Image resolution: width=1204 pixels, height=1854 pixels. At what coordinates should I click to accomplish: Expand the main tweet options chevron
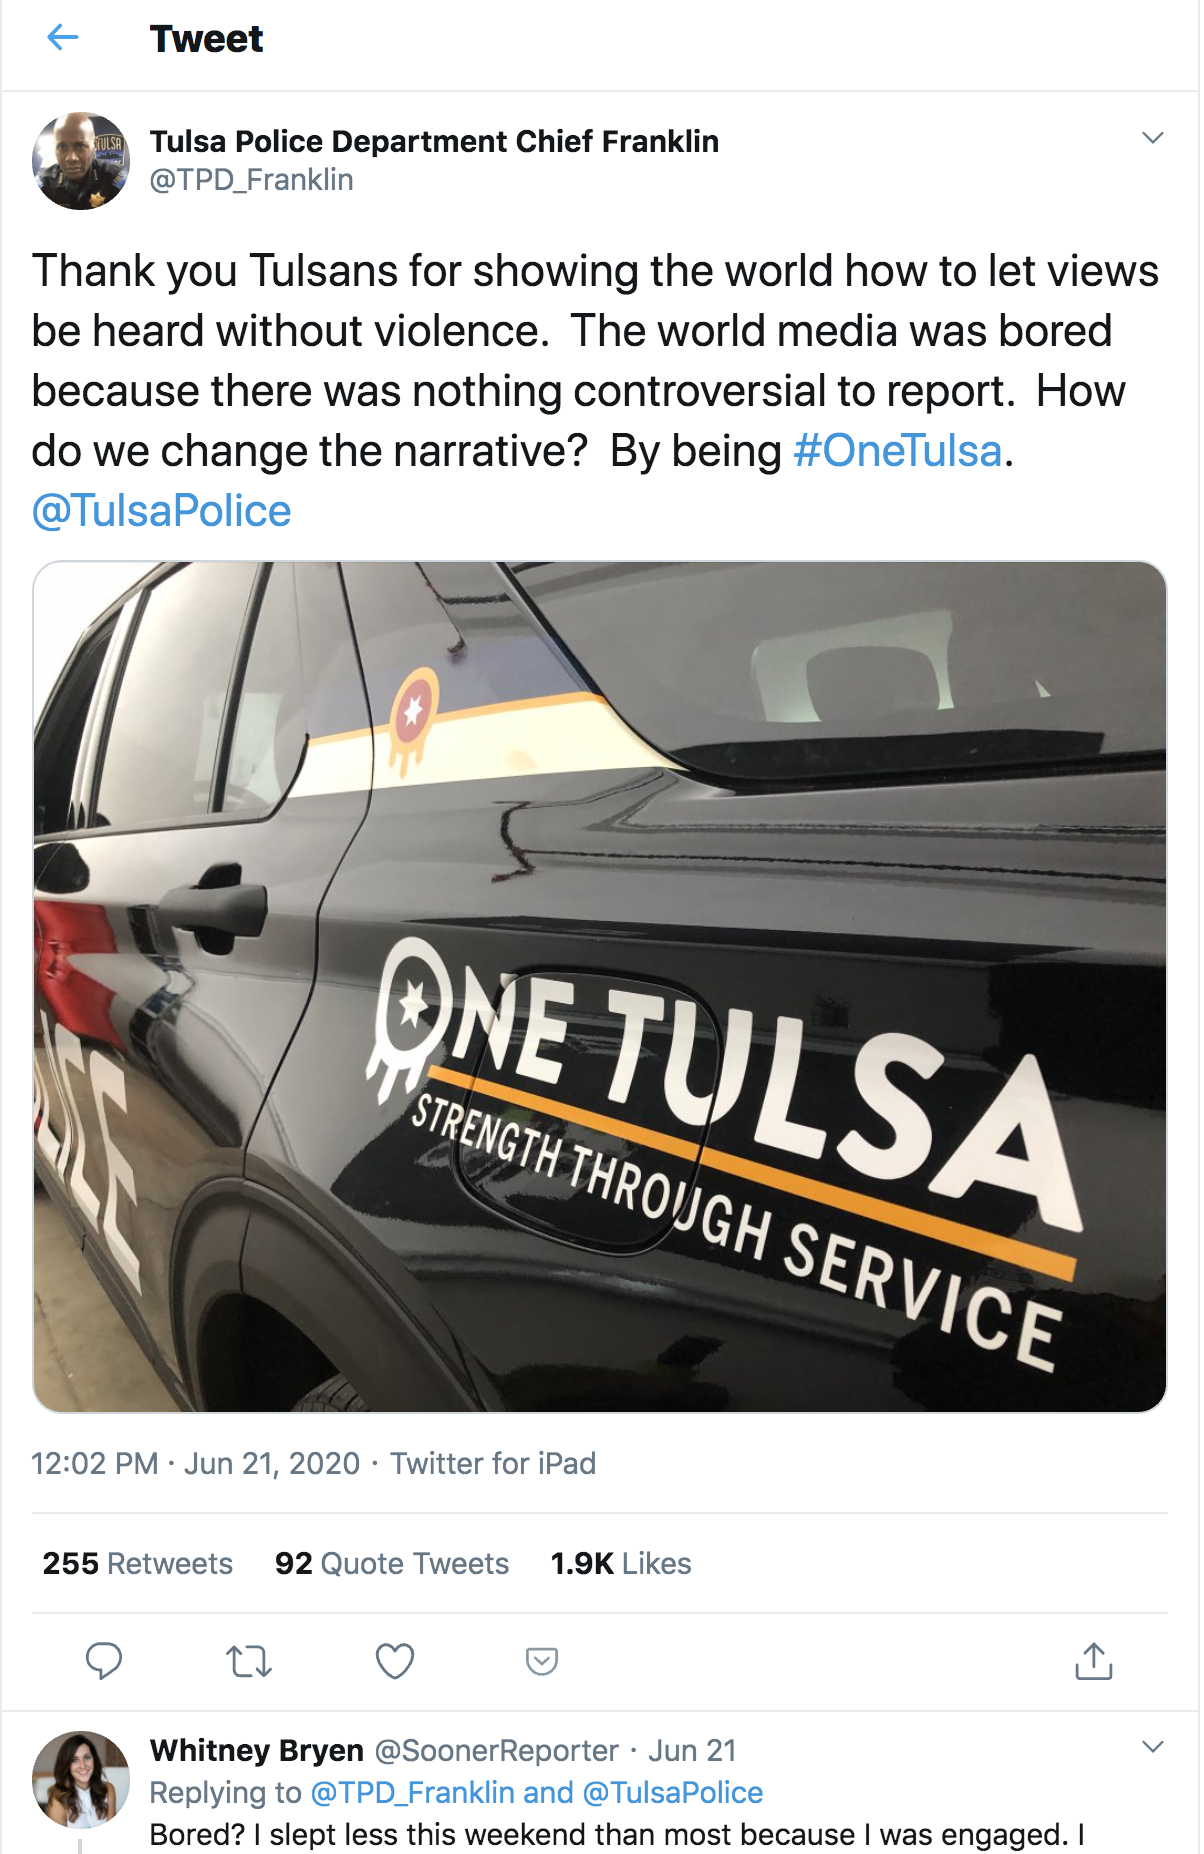pyautogui.click(x=1152, y=138)
